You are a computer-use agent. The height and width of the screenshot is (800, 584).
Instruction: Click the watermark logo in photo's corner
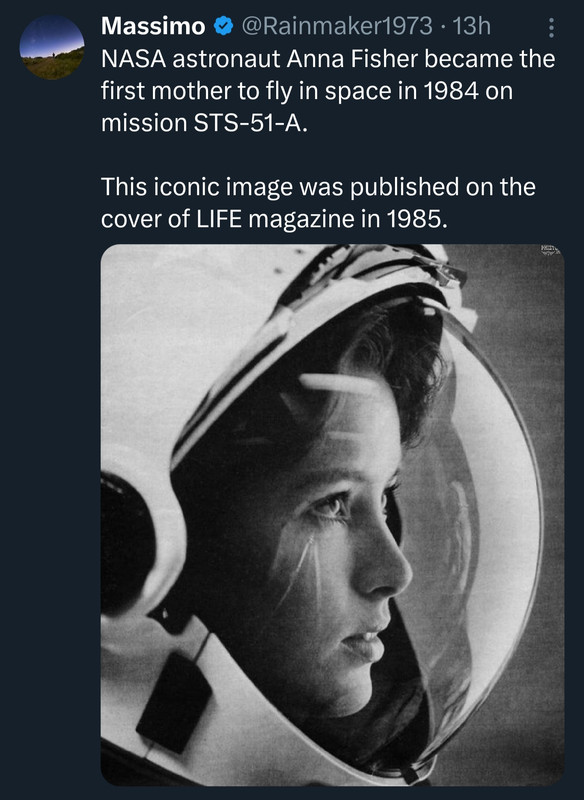pyautogui.click(x=550, y=250)
